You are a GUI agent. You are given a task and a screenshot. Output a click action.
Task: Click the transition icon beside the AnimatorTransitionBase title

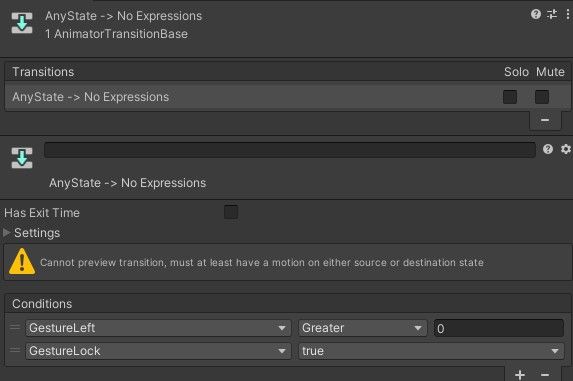pyautogui.click(x=22, y=23)
